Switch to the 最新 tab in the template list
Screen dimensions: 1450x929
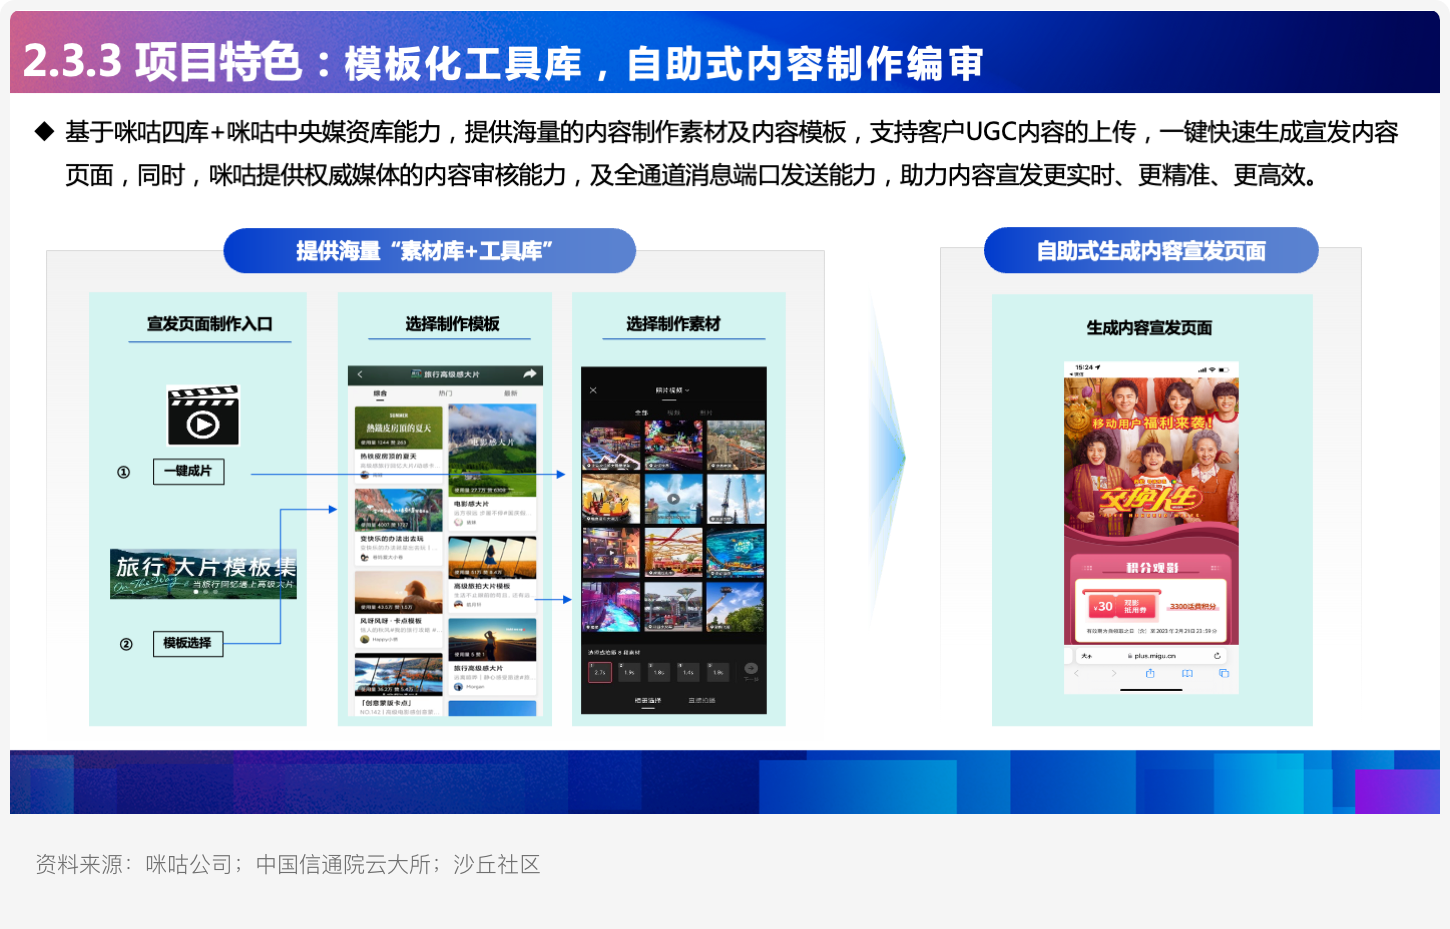click(511, 394)
